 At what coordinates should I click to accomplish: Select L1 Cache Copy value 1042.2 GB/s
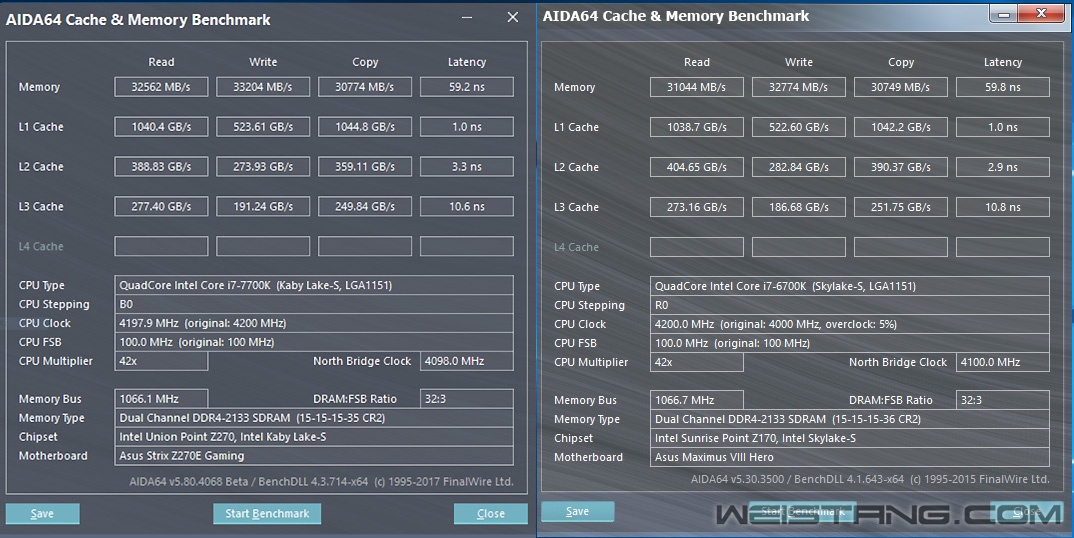(901, 127)
